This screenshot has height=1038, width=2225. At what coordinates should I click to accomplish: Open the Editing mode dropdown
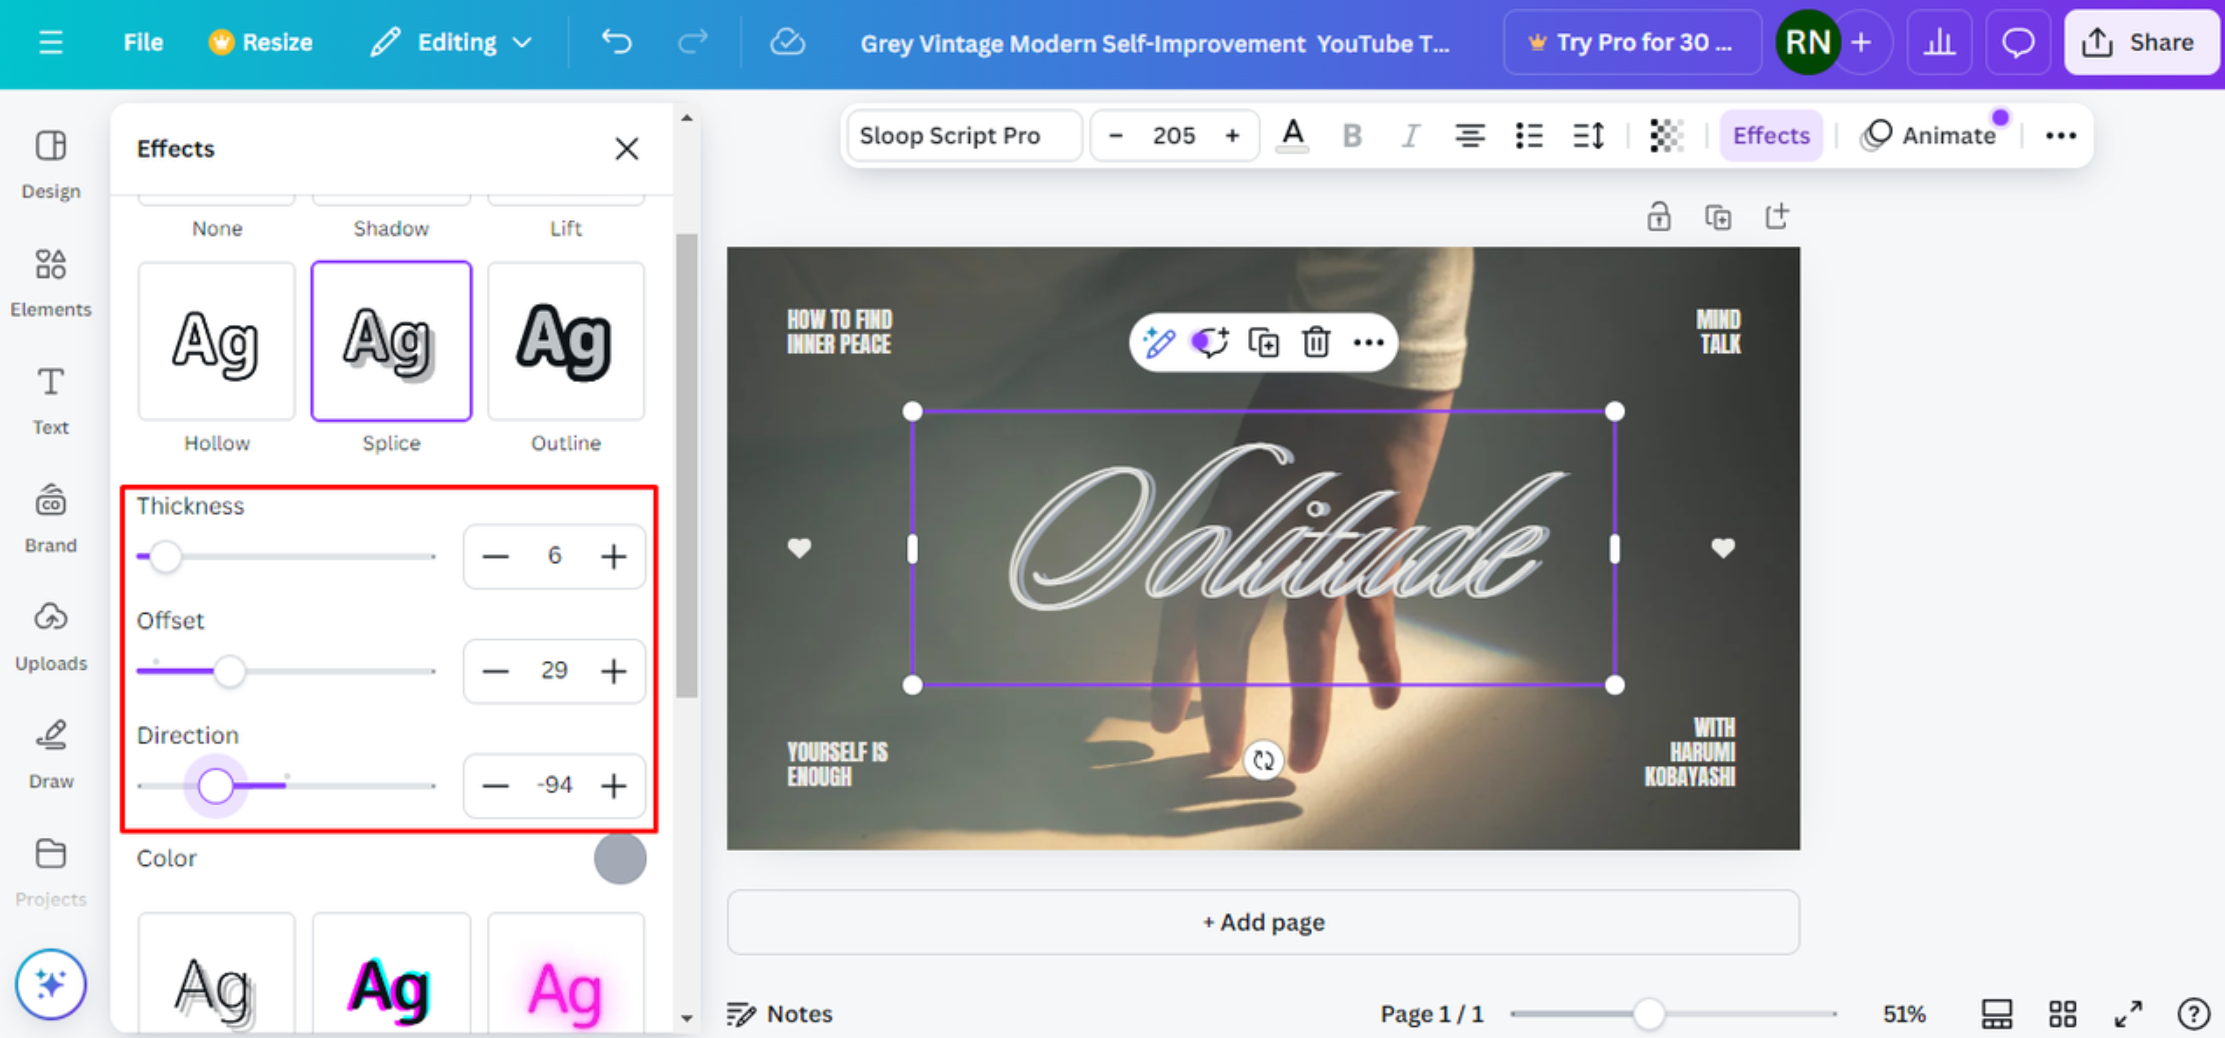(x=451, y=42)
